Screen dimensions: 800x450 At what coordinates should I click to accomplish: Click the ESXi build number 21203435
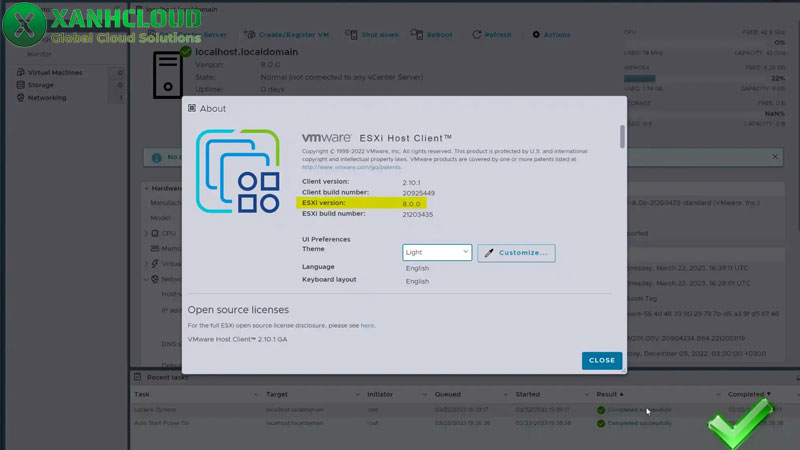417,215
